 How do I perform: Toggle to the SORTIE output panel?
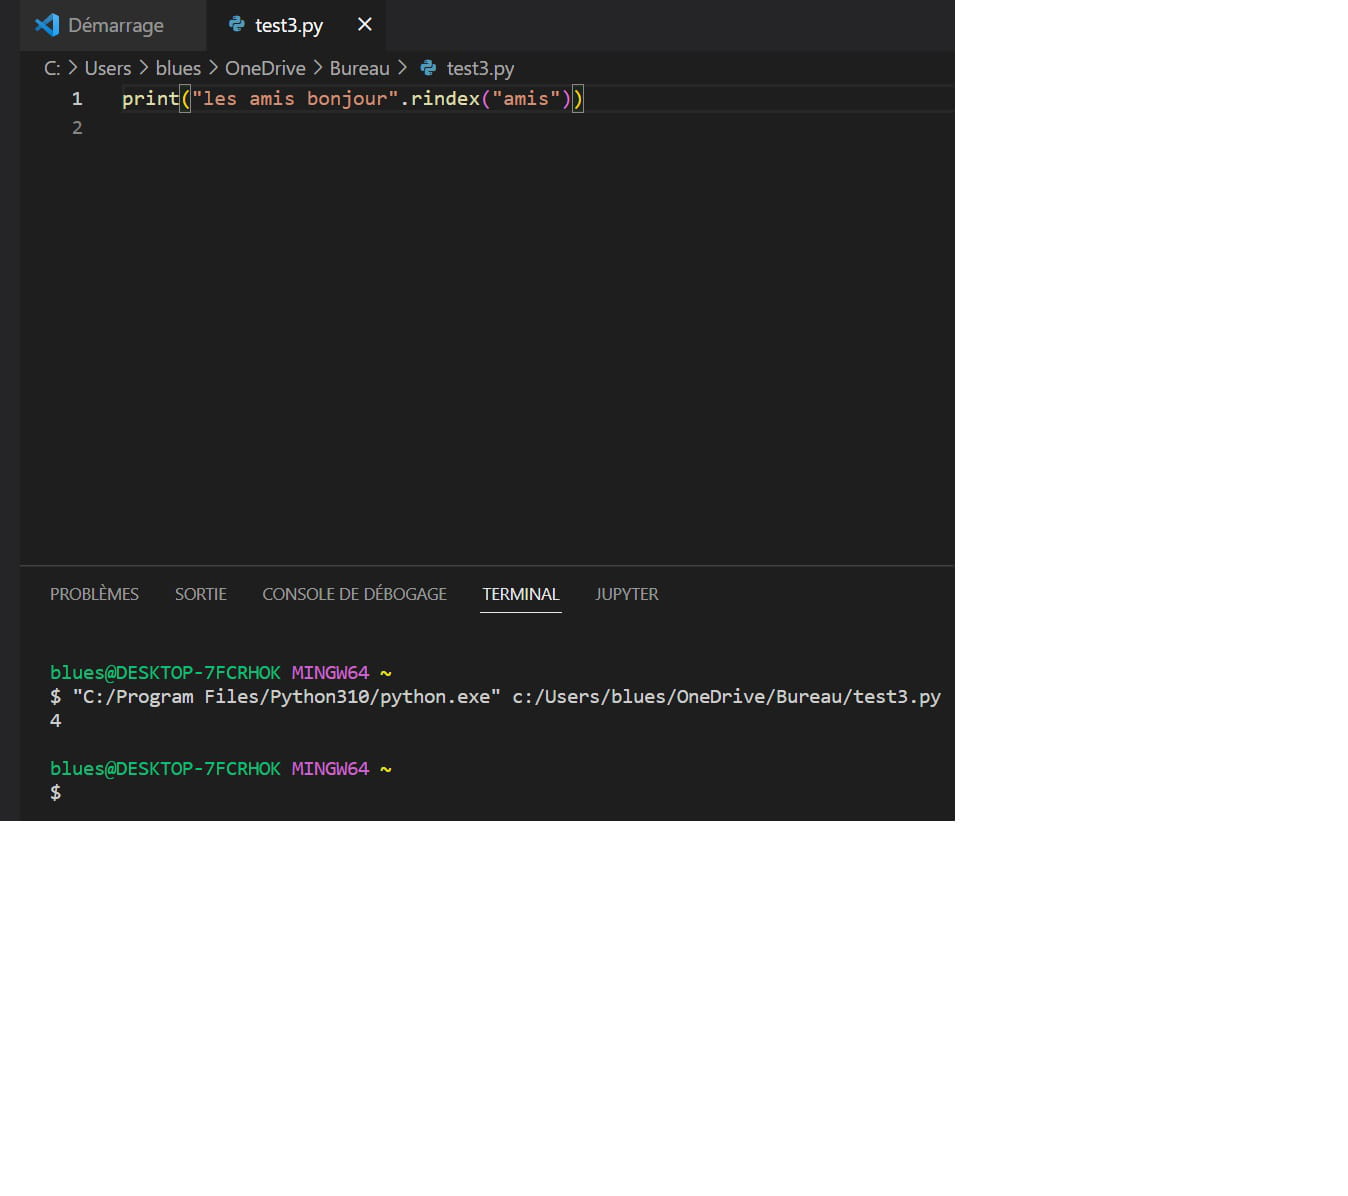click(x=200, y=594)
